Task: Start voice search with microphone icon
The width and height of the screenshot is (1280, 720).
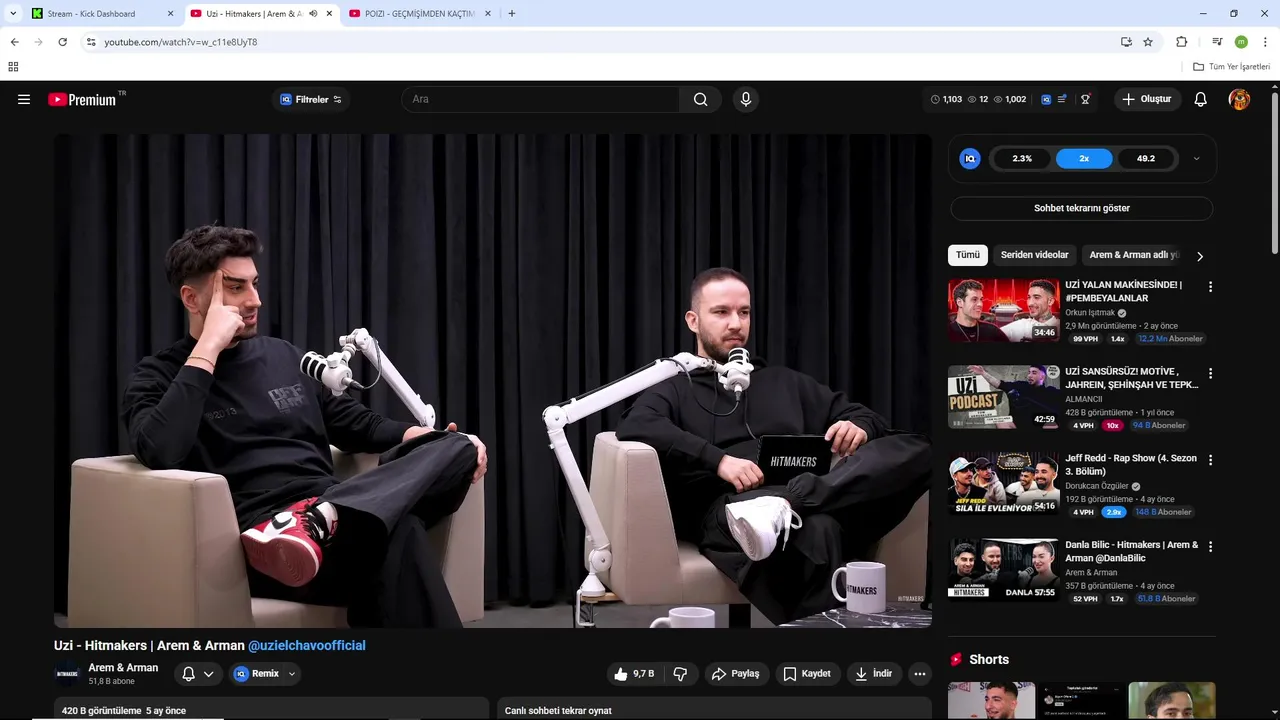Action: pyautogui.click(x=745, y=99)
